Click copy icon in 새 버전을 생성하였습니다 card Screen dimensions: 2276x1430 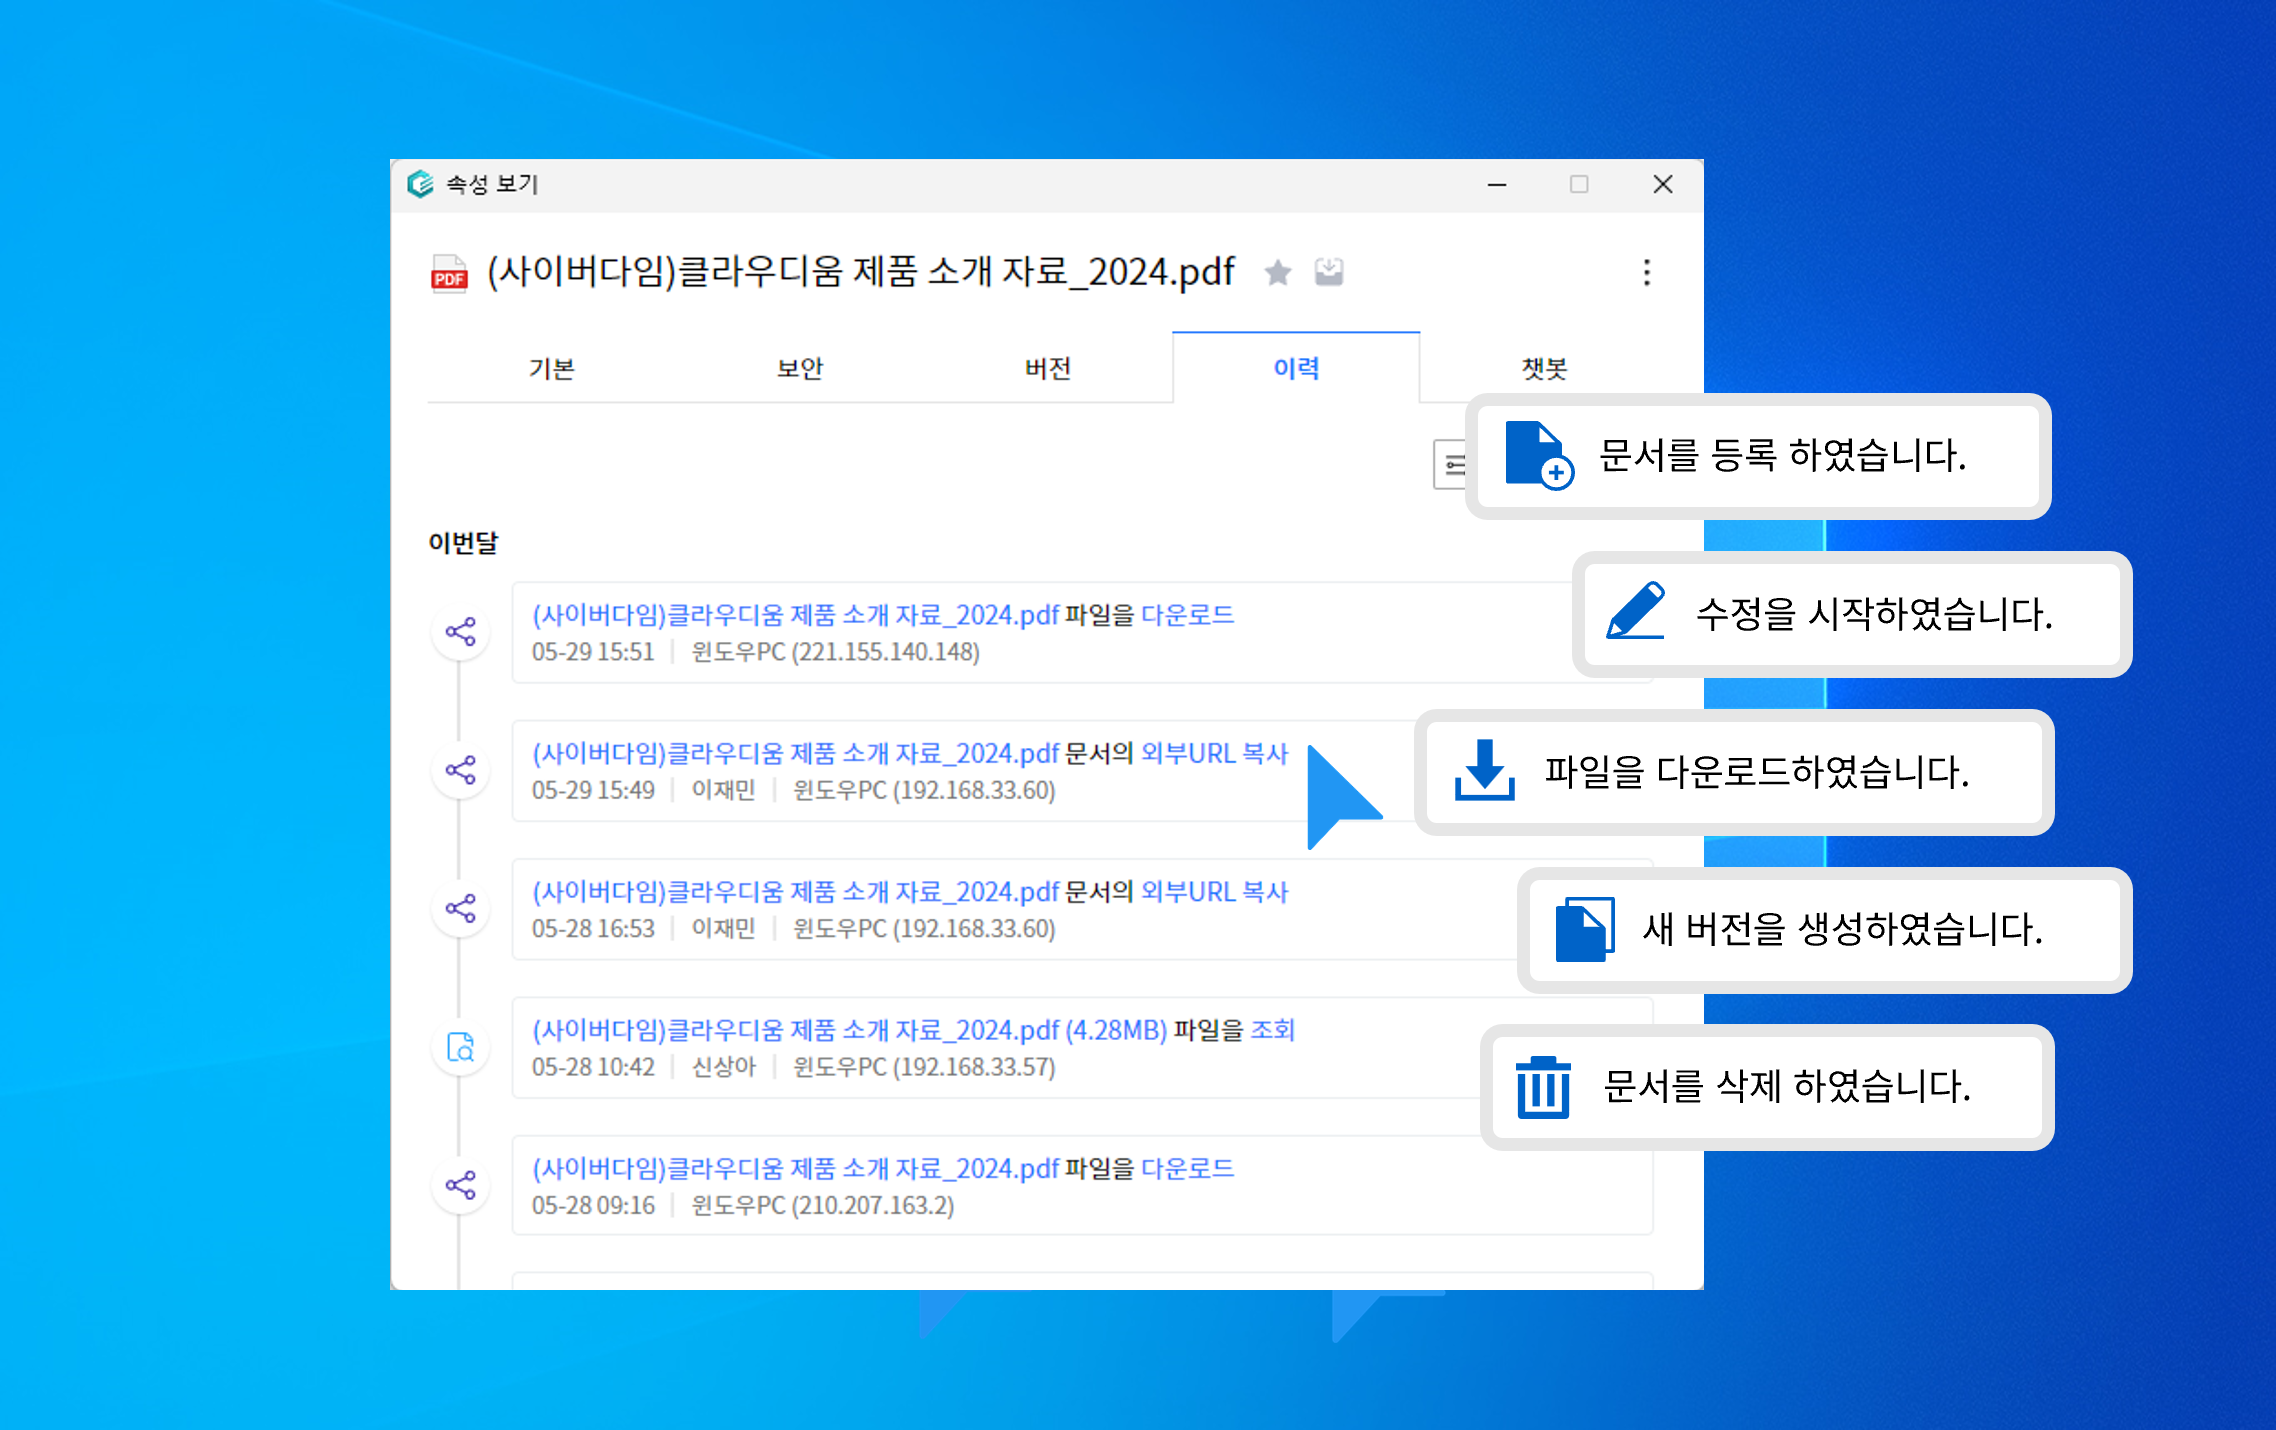[1585, 929]
